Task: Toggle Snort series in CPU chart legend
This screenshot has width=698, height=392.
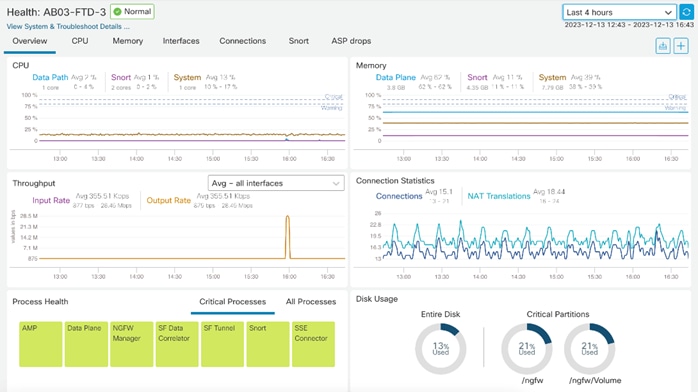Action: (x=121, y=77)
